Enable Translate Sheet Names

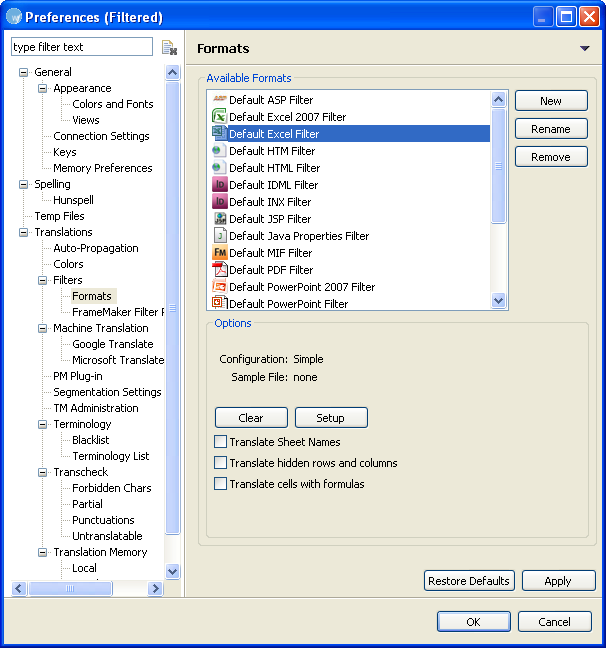tap(220, 441)
